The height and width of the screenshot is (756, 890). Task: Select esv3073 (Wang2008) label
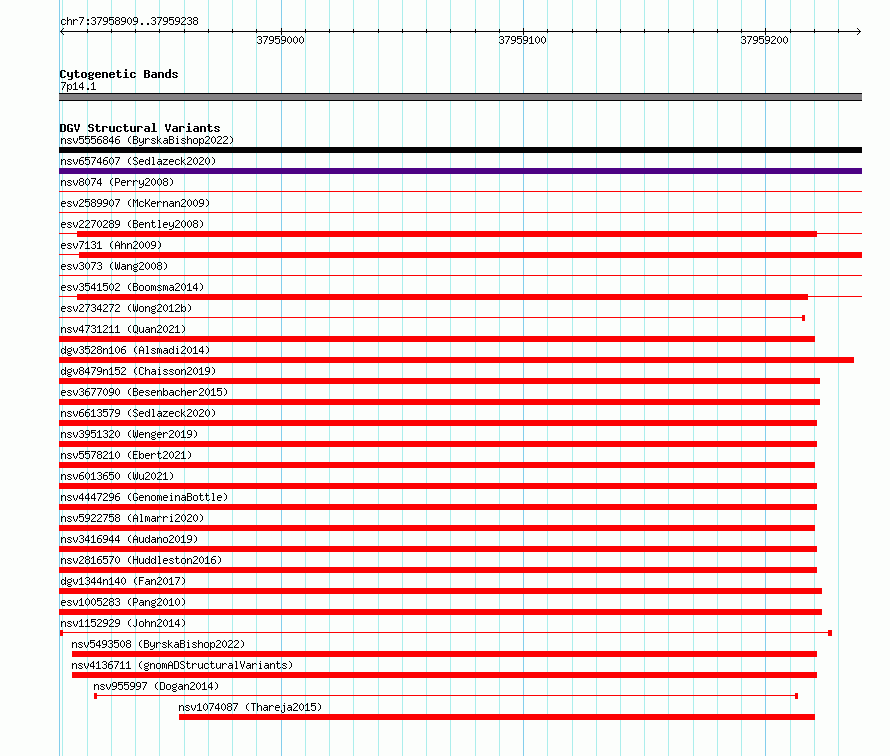pyautogui.click(x=114, y=266)
